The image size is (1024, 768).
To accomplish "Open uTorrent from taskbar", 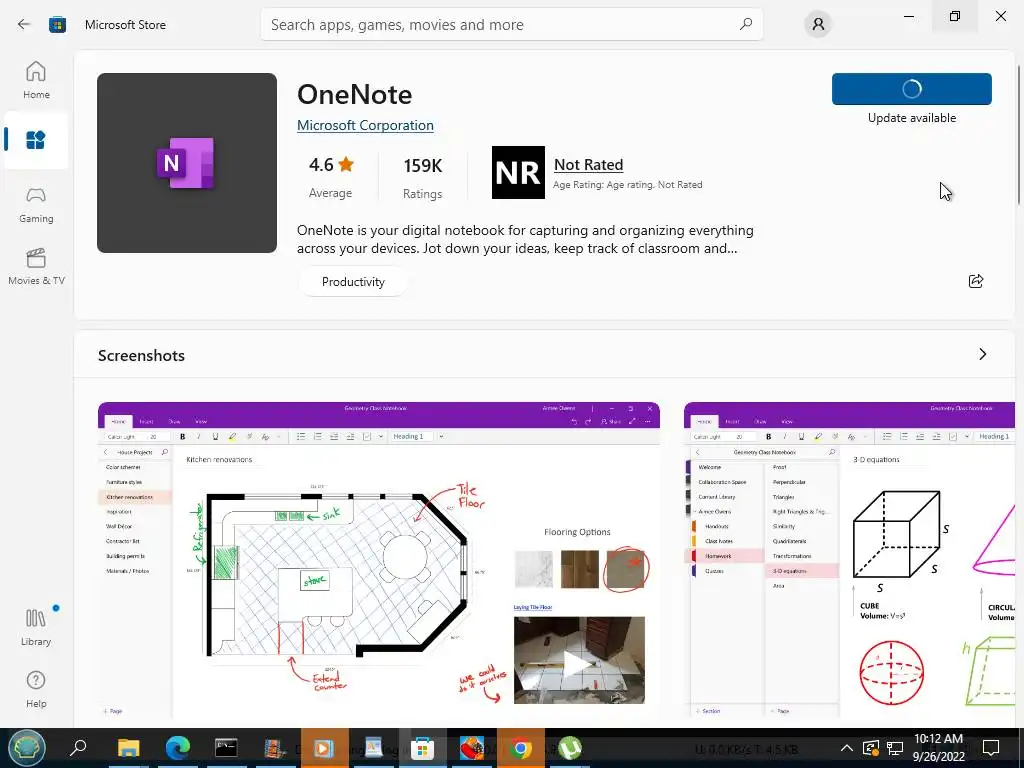I will 570,747.
